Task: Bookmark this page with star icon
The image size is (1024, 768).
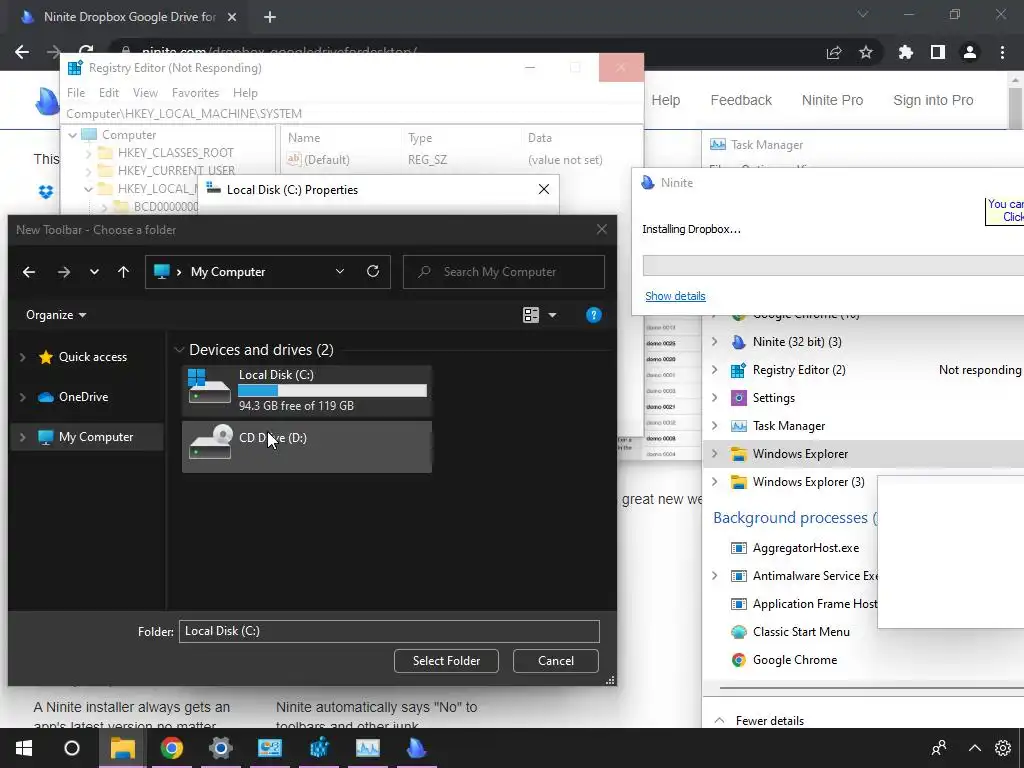Action: click(865, 52)
